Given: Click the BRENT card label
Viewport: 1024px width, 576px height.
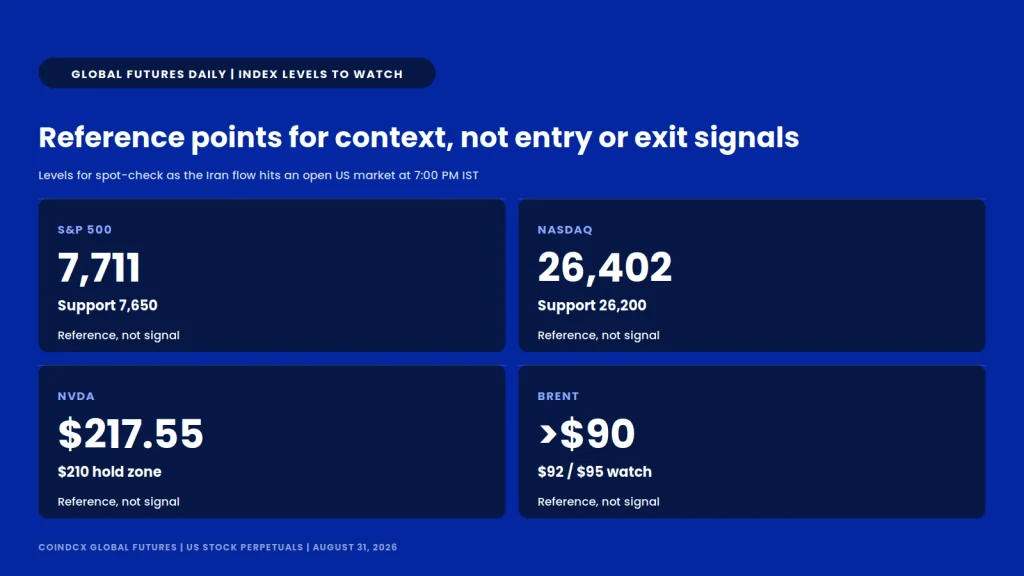Looking at the screenshot, I should [x=558, y=396].
